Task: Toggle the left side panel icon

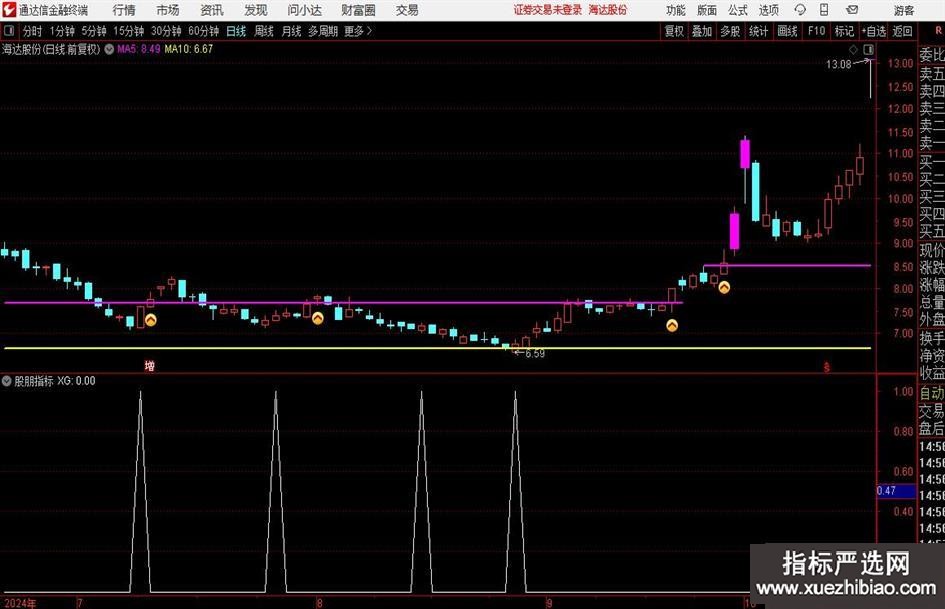Action: tap(8, 31)
